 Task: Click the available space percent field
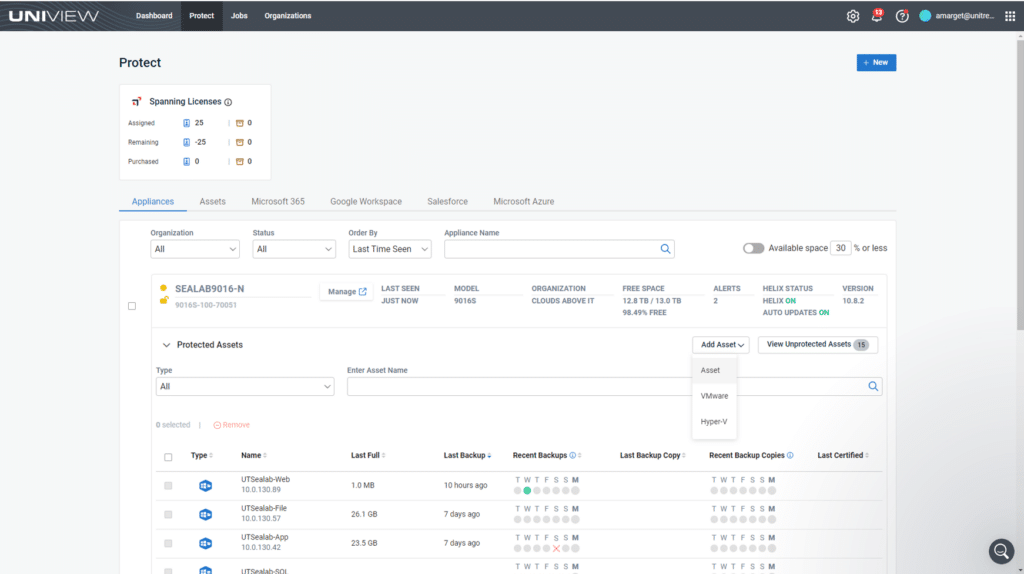(x=840, y=248)
